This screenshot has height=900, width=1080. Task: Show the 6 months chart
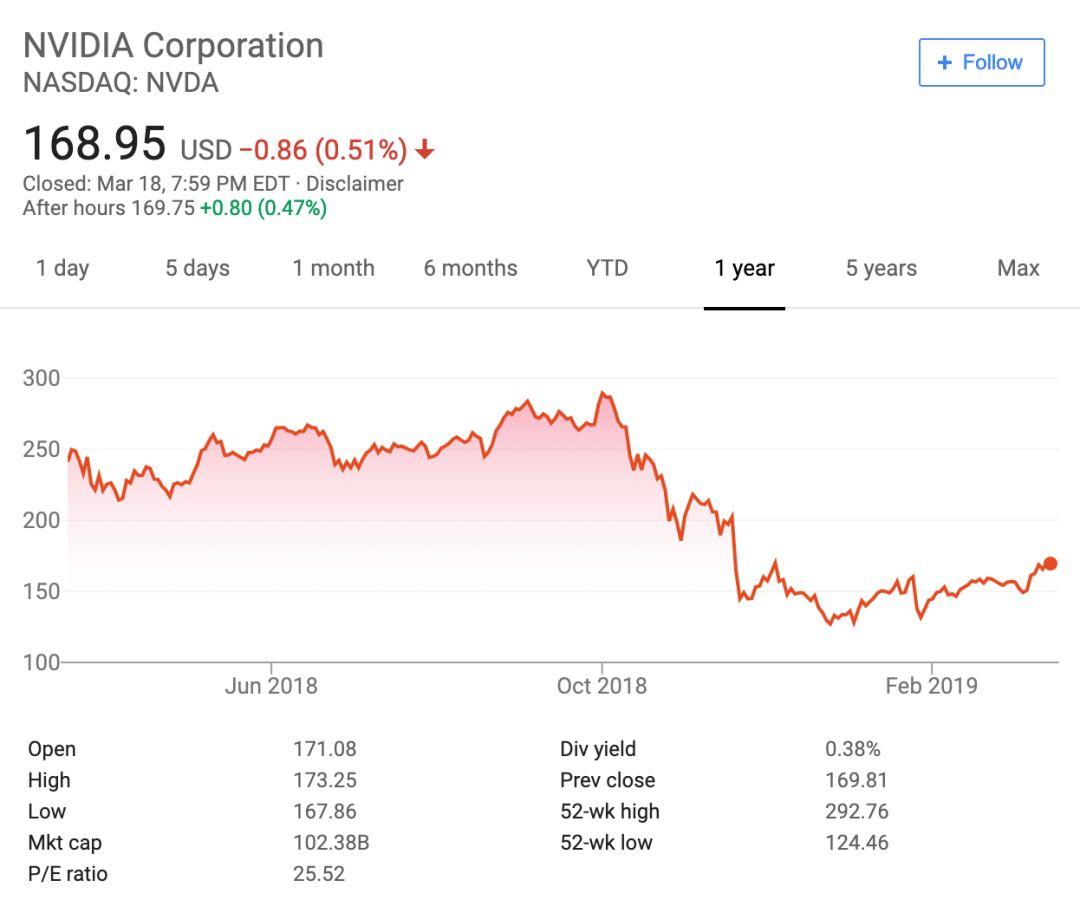tap(470, 268)
